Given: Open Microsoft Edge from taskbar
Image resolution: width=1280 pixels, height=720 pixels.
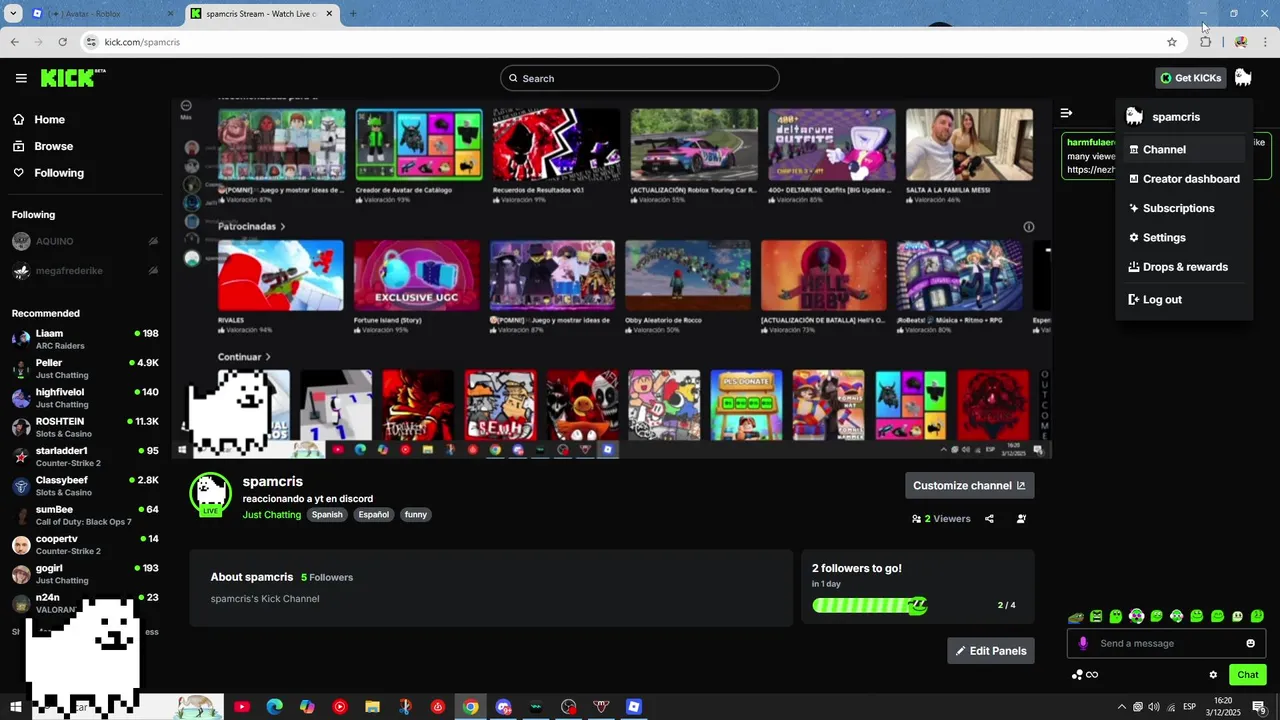Looking at the screenshot, I should point(274,707).
